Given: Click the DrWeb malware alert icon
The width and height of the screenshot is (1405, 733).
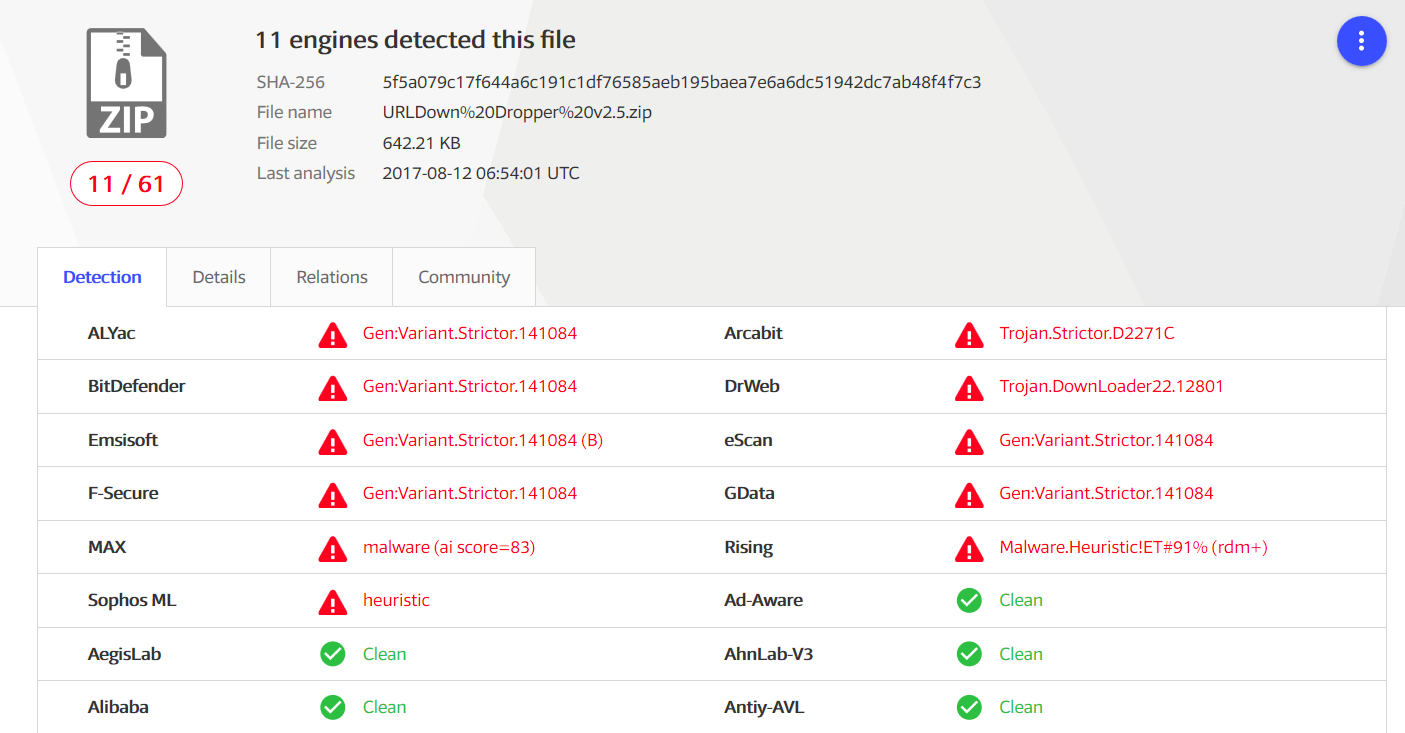Looking at the screenshot, I should pyautogui.click(x=969, y=387).
